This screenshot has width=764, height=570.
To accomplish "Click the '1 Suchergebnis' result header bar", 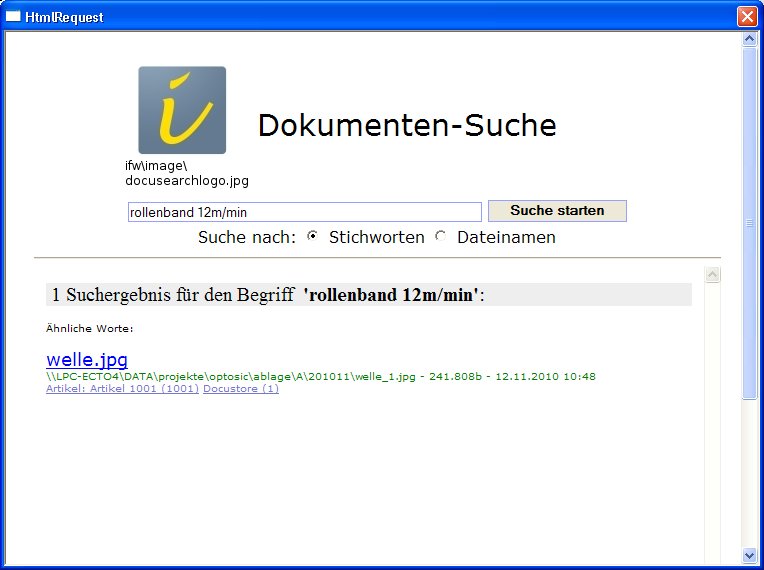I will pos(368,294).
